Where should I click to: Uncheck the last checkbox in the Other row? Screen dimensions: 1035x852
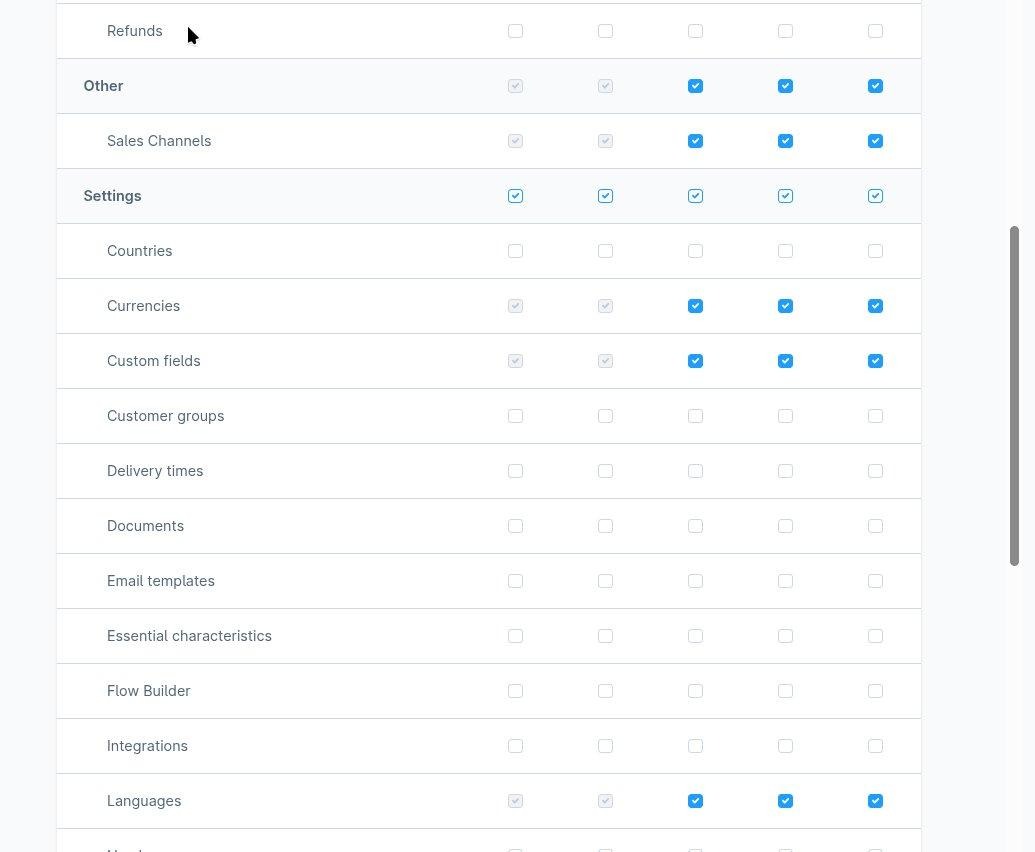[875, 86]
